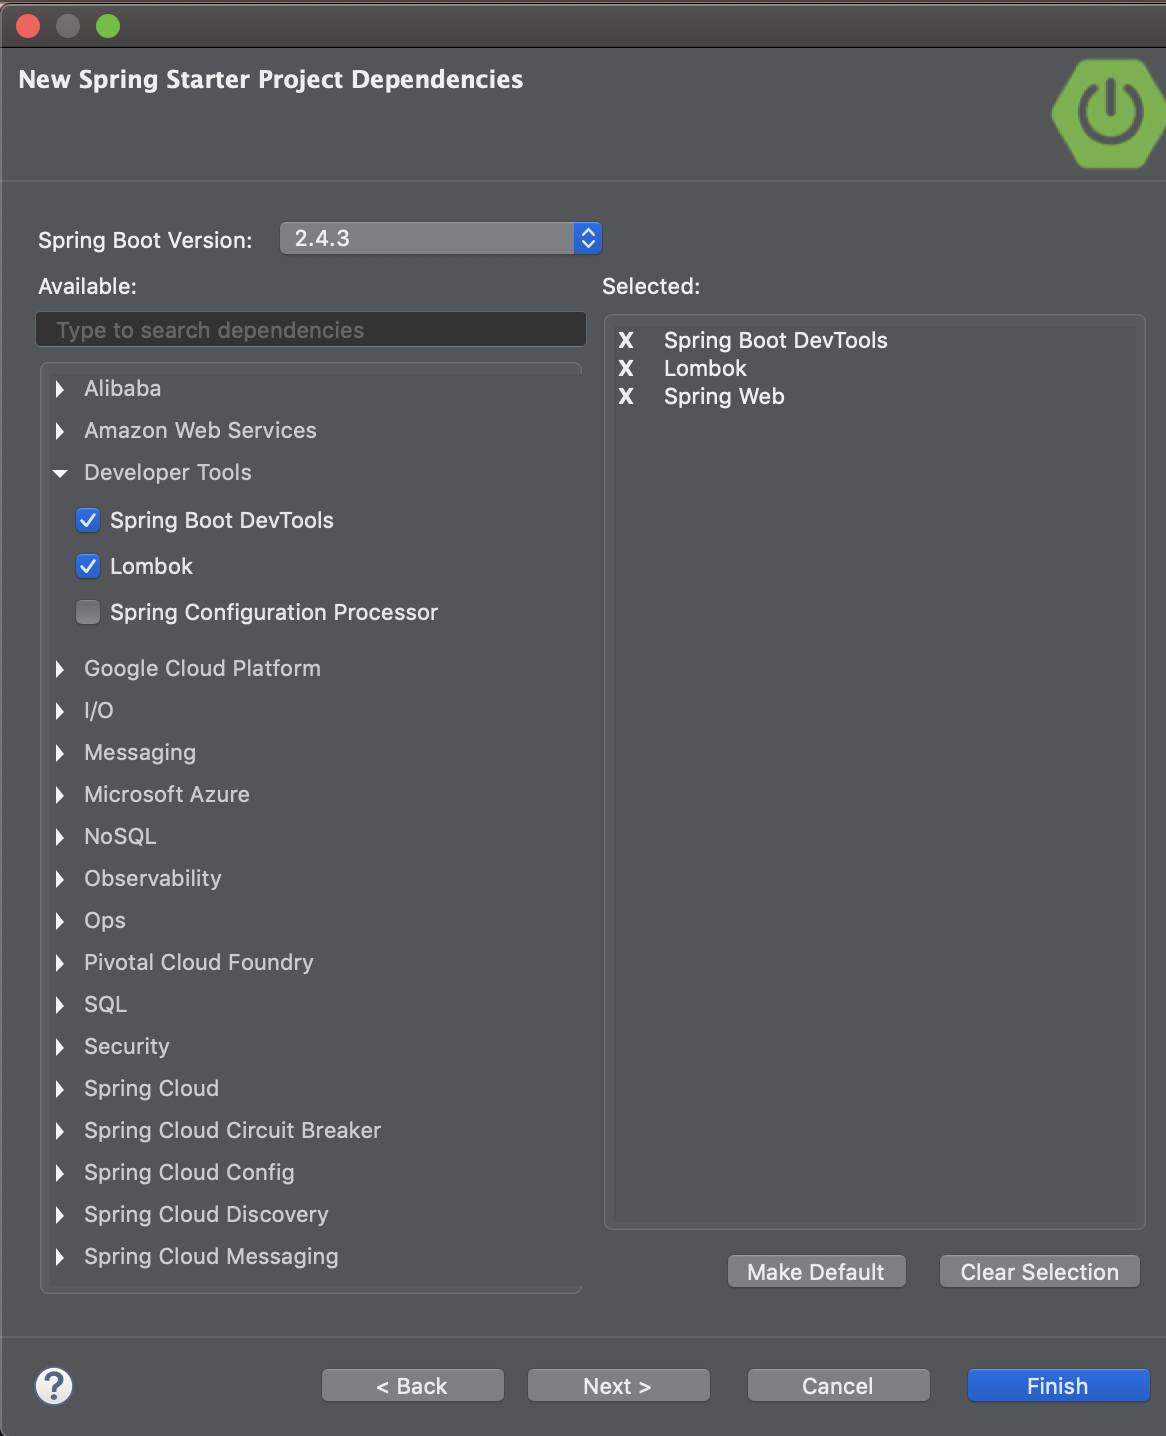Expand the I/O category

pos(60,711)
